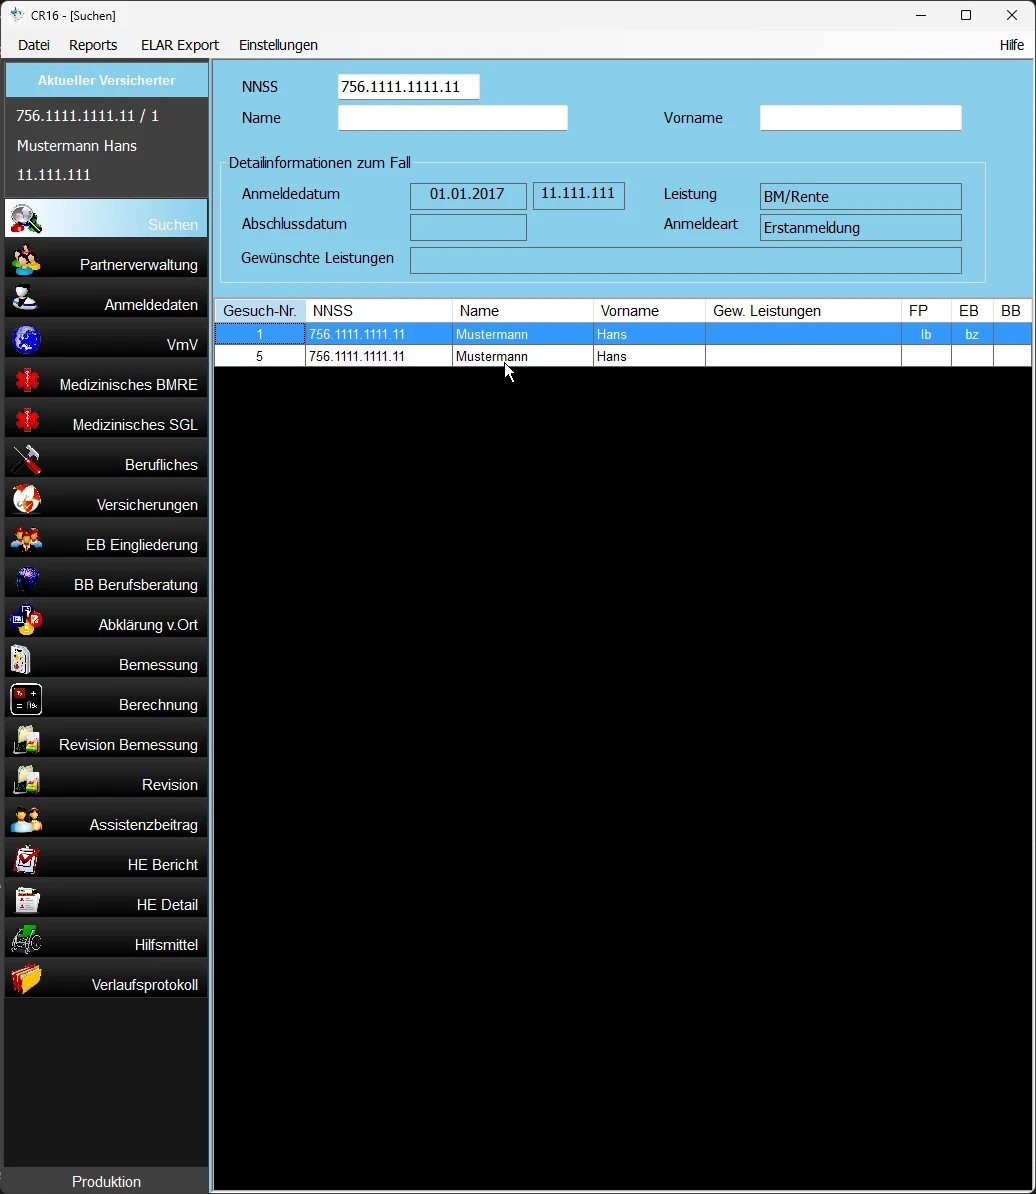
Task: Click the CR16 app icon in title bar
Action: 17,14
